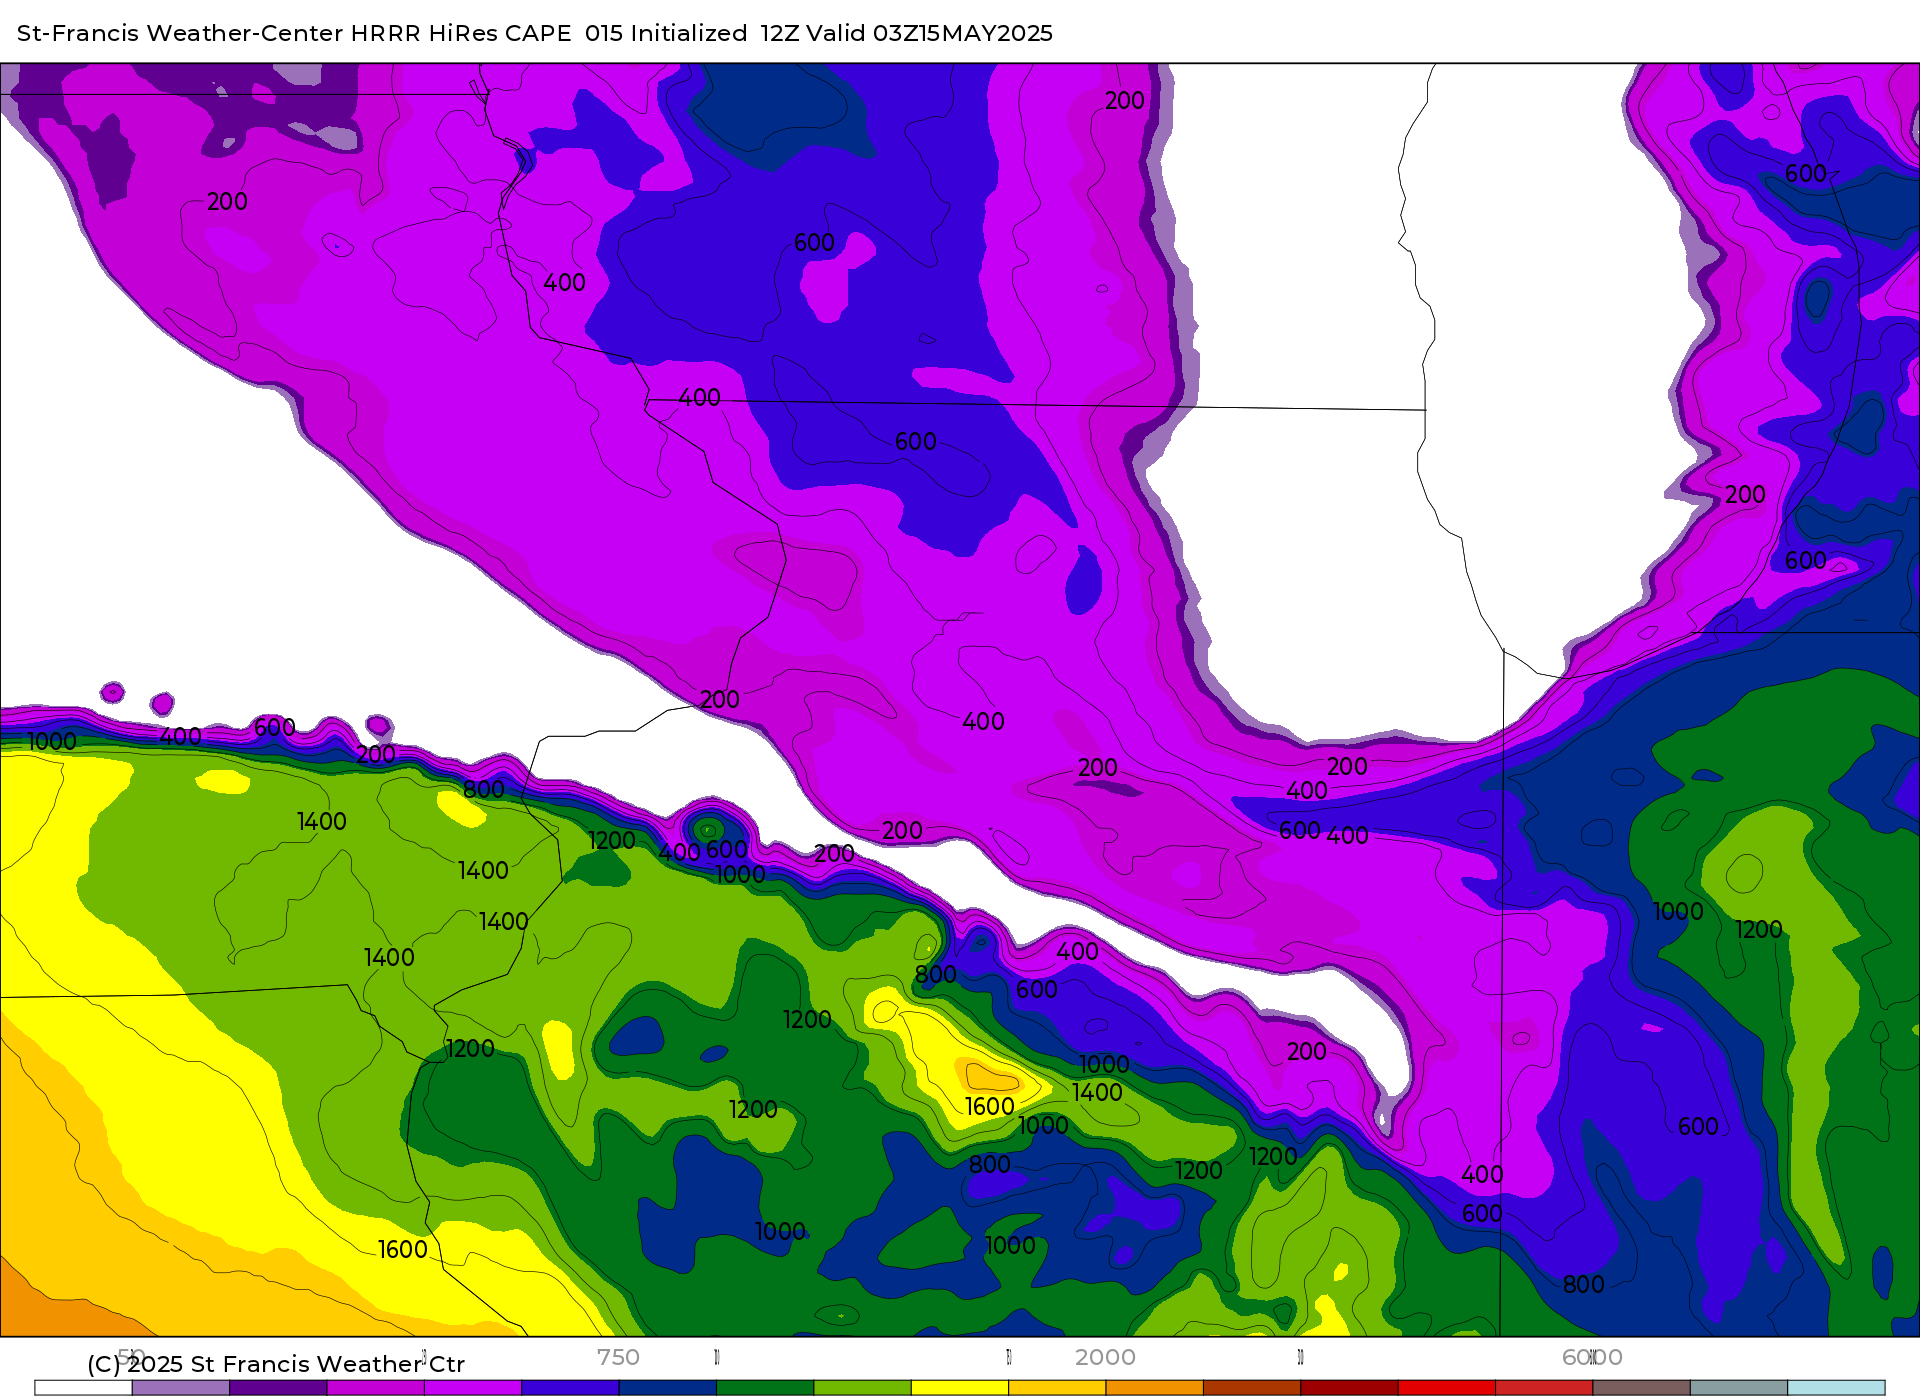1920x1400 pixels.
Task: Click the 'St-Francis Weather-Center' title text
Action: (180, 33)
